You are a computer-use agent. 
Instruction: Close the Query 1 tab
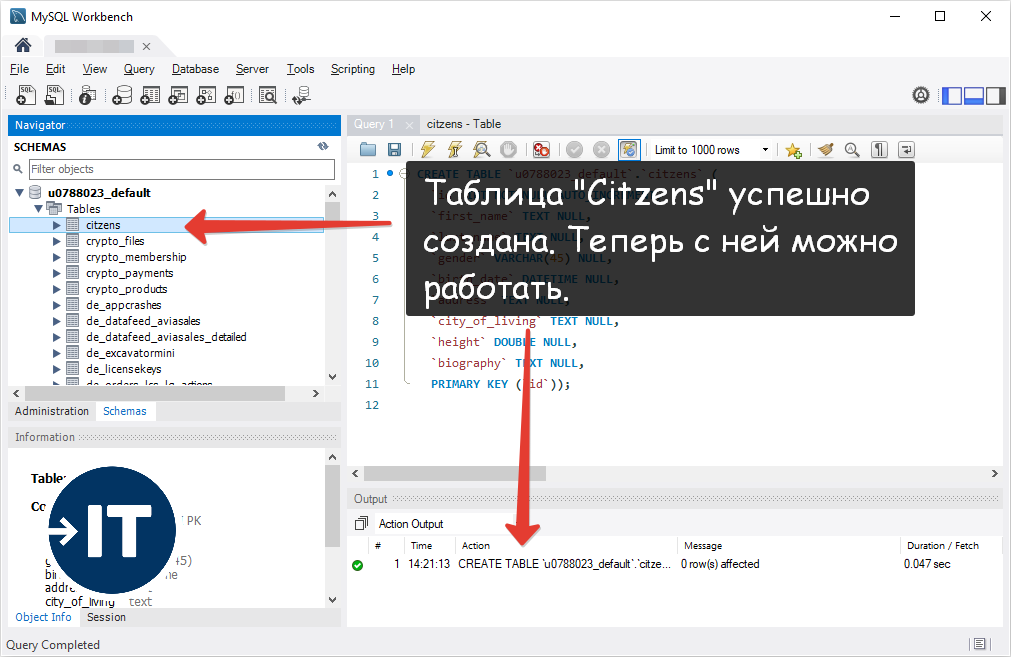(x=409, y=124)
